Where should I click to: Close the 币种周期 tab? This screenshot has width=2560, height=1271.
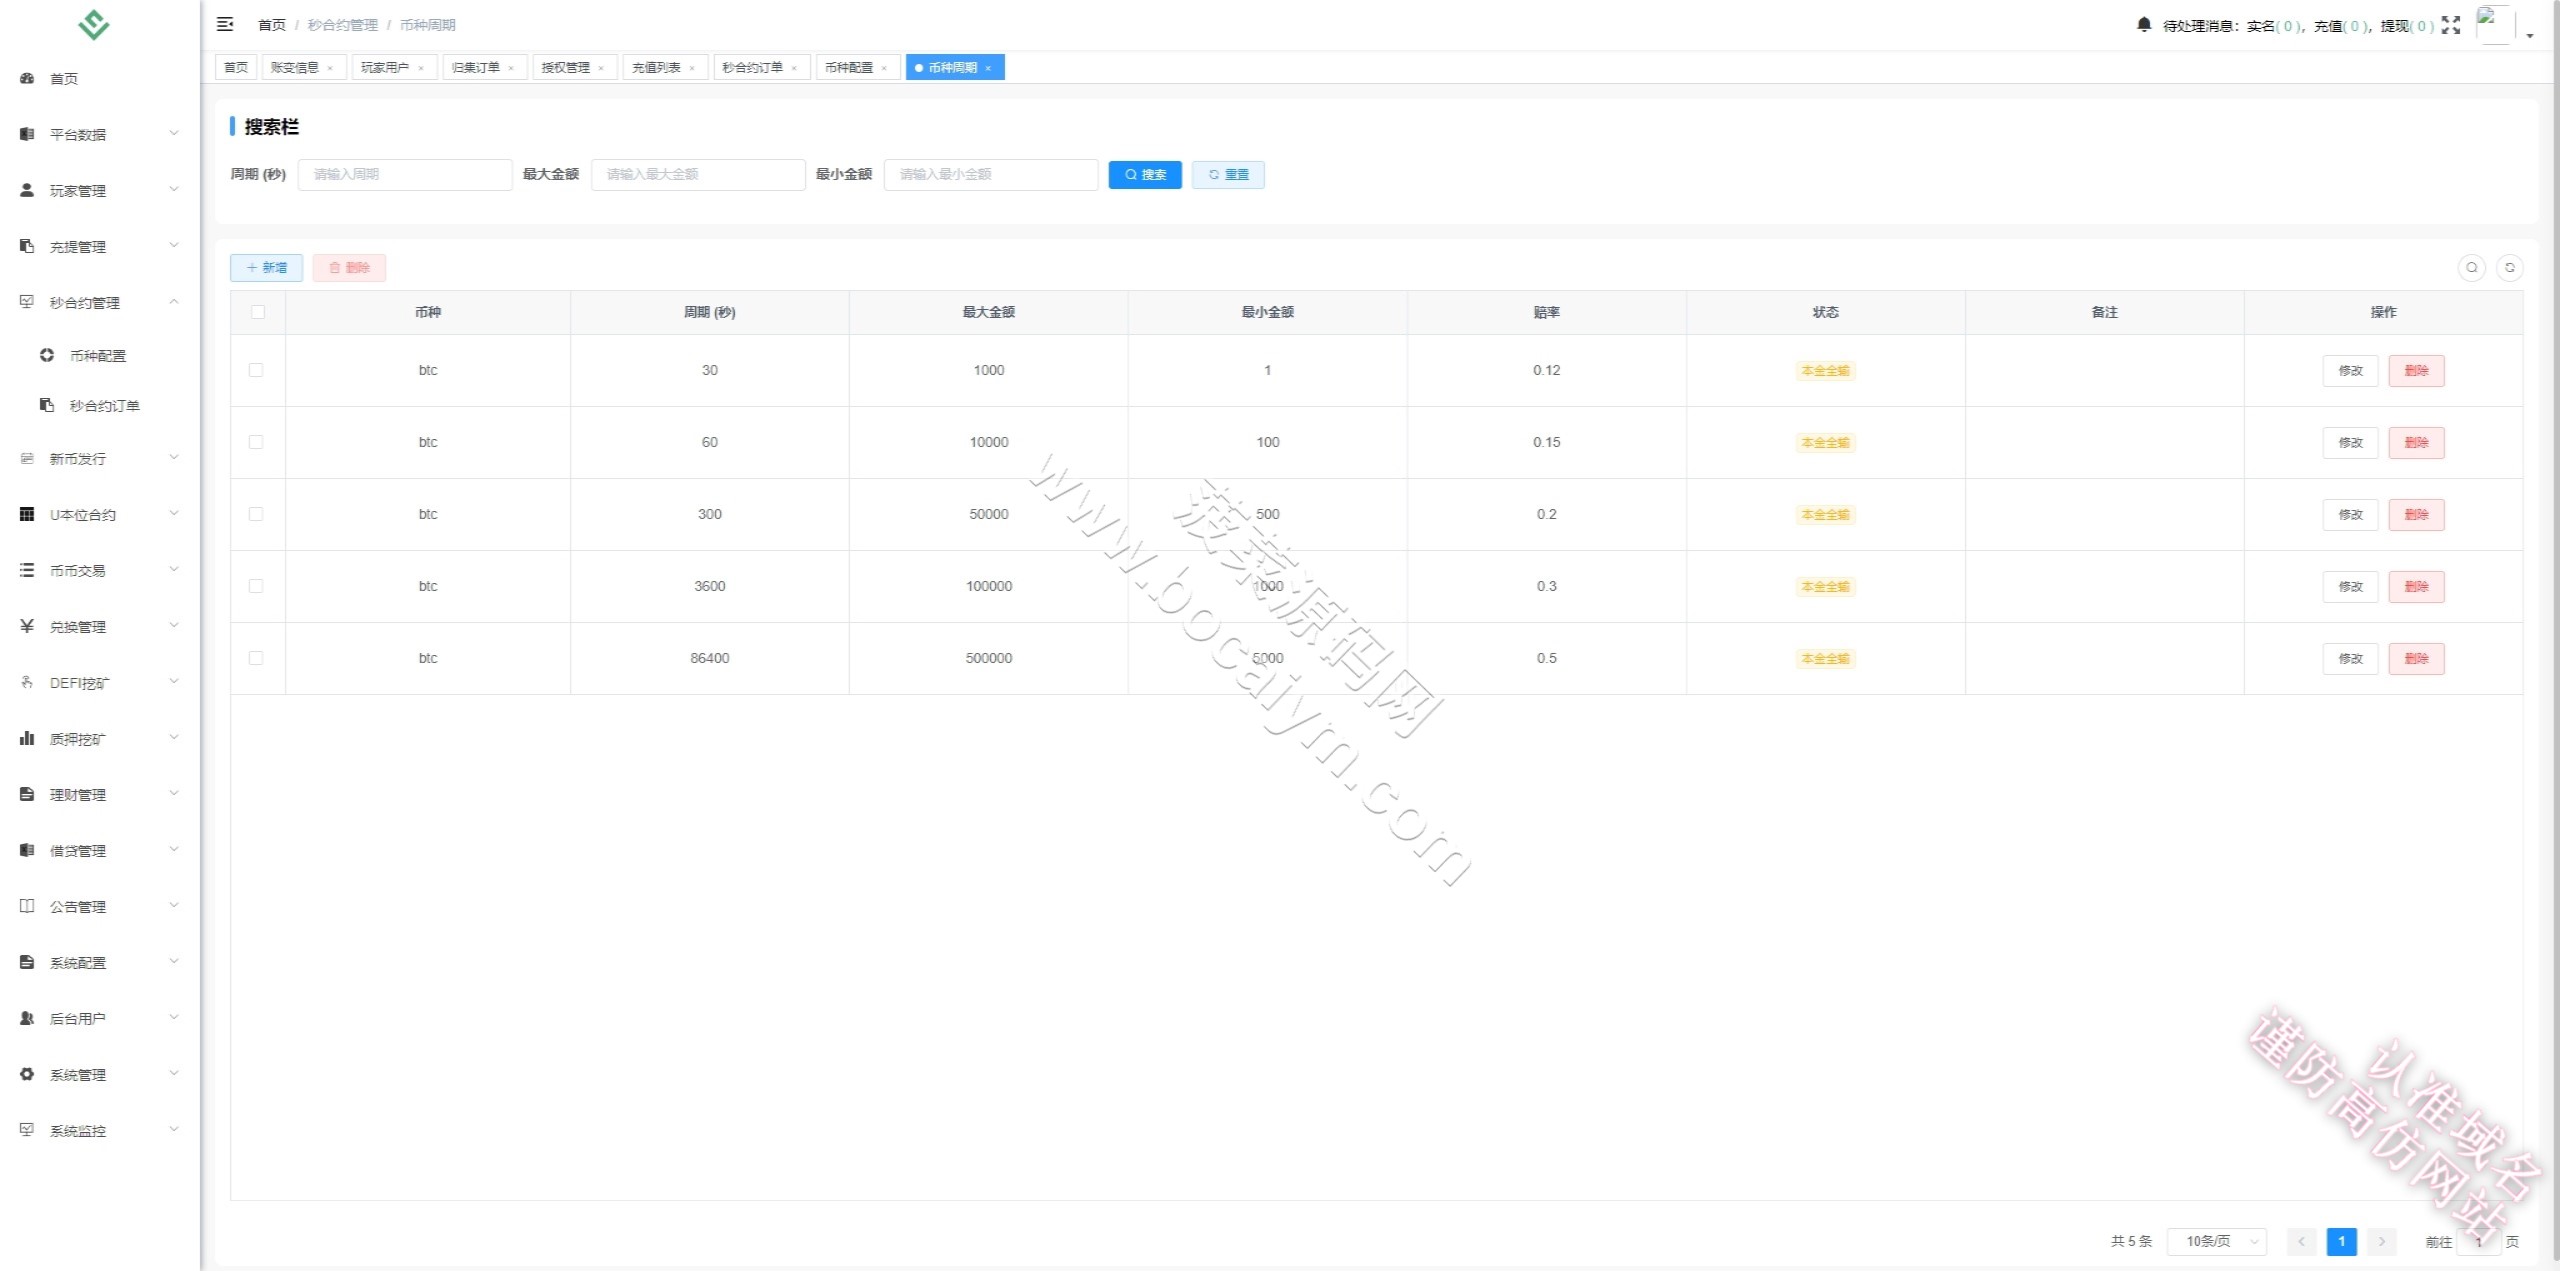988,68
